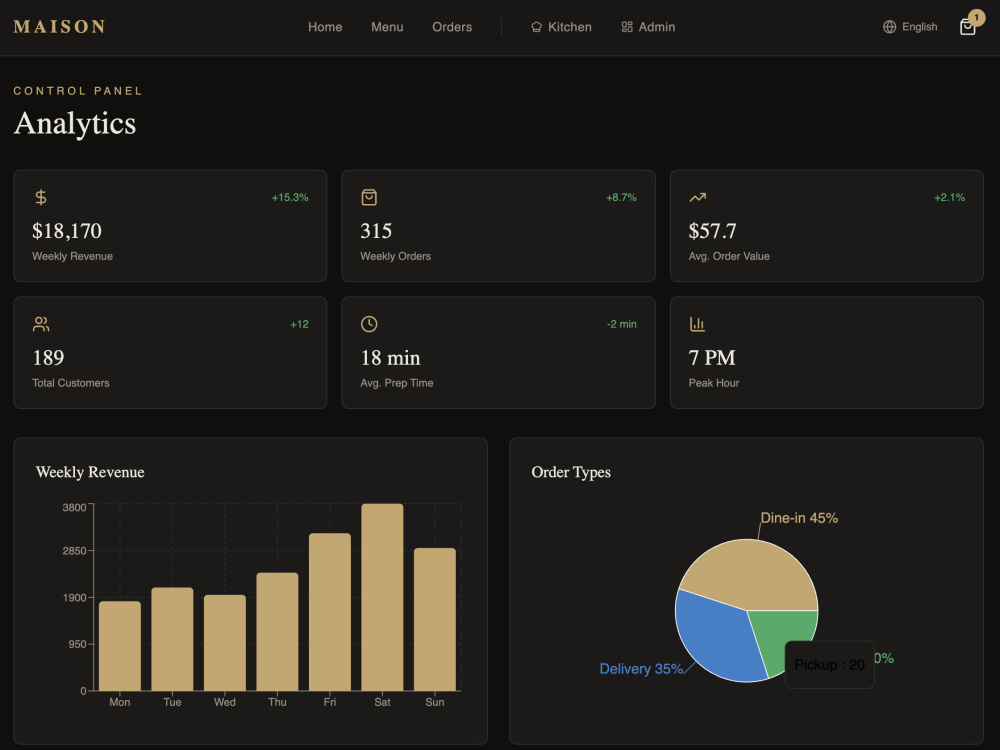The image size is (1000, 750).
Task: Click the 315 weekly orders value
Action: coord(376,231)
